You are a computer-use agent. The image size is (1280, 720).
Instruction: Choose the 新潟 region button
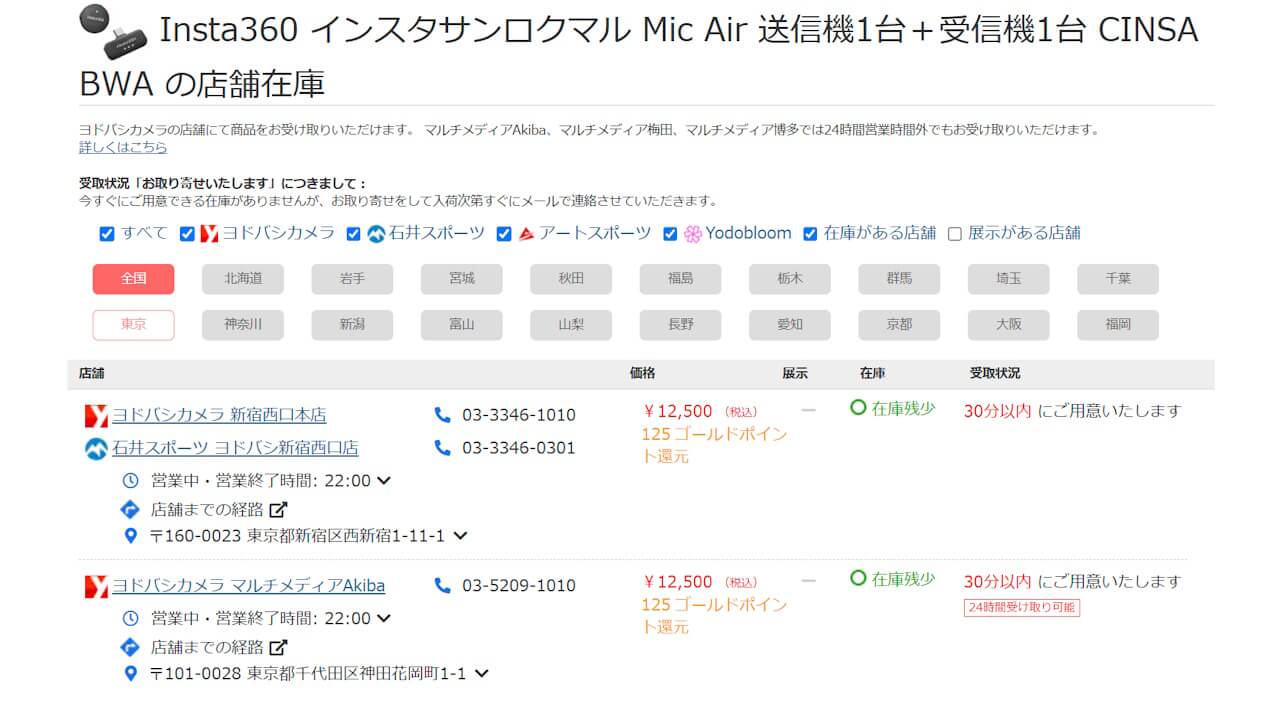(352, 325)
